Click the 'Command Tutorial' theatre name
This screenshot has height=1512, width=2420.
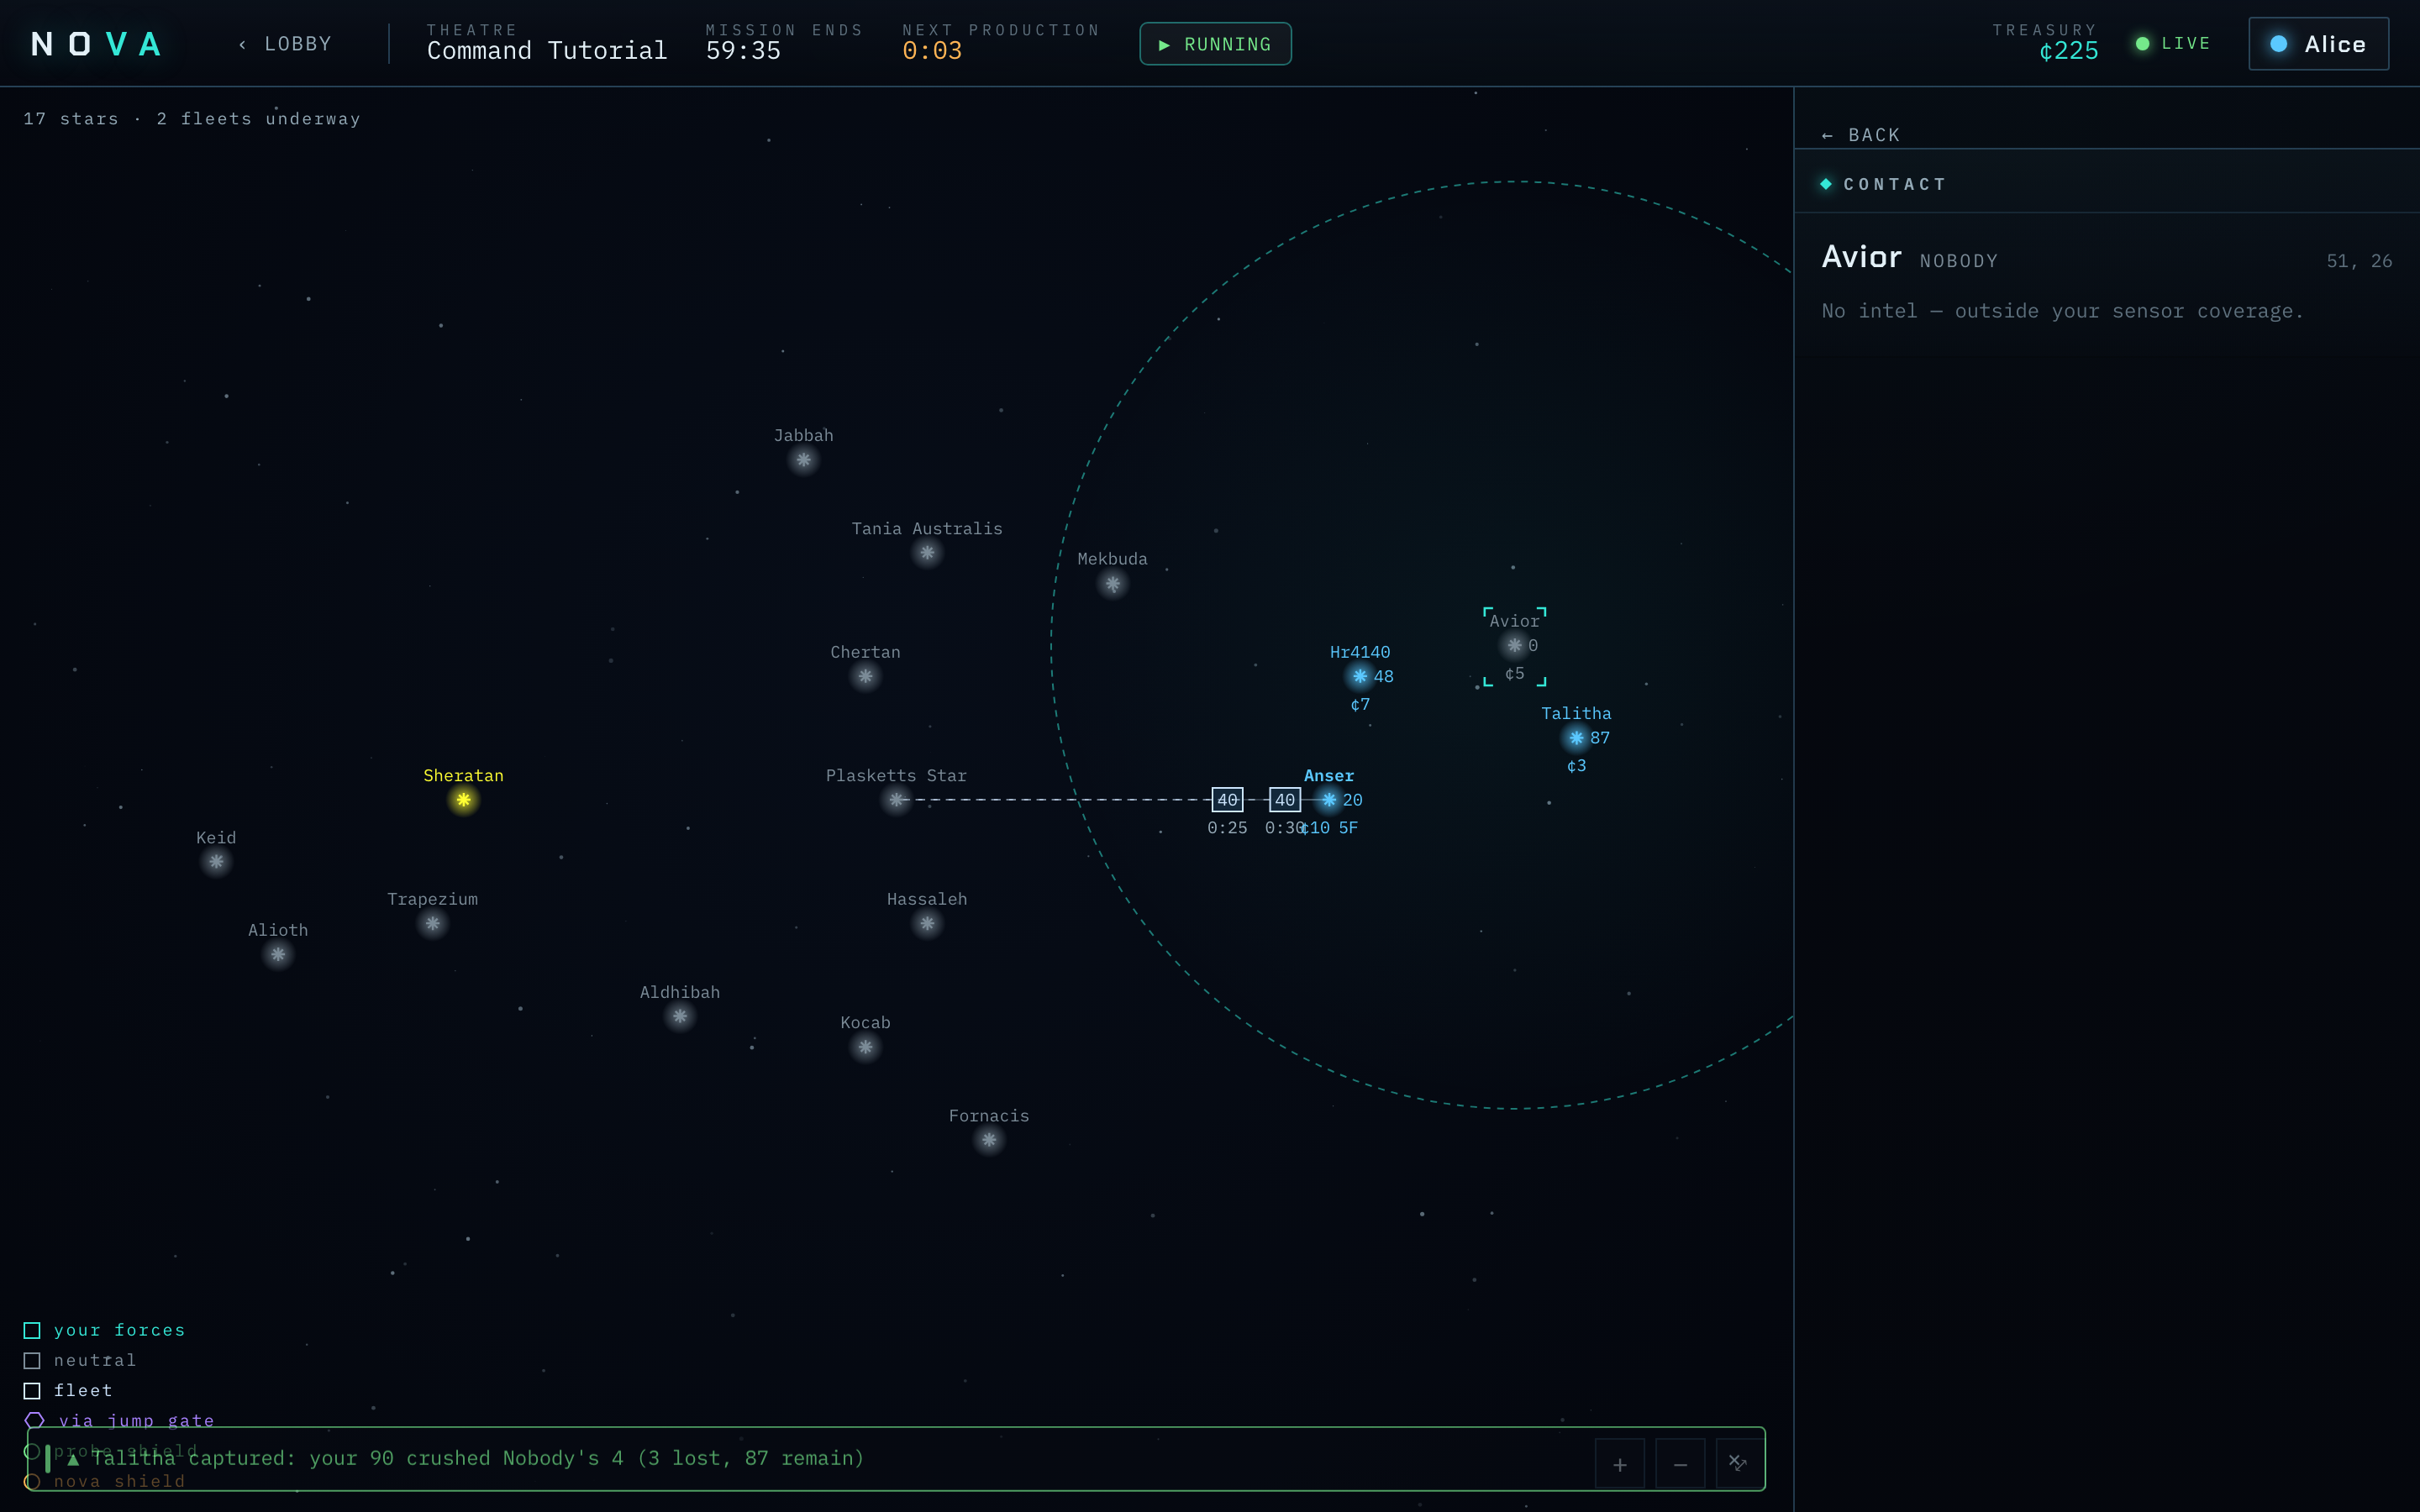(x=547, y=51)
